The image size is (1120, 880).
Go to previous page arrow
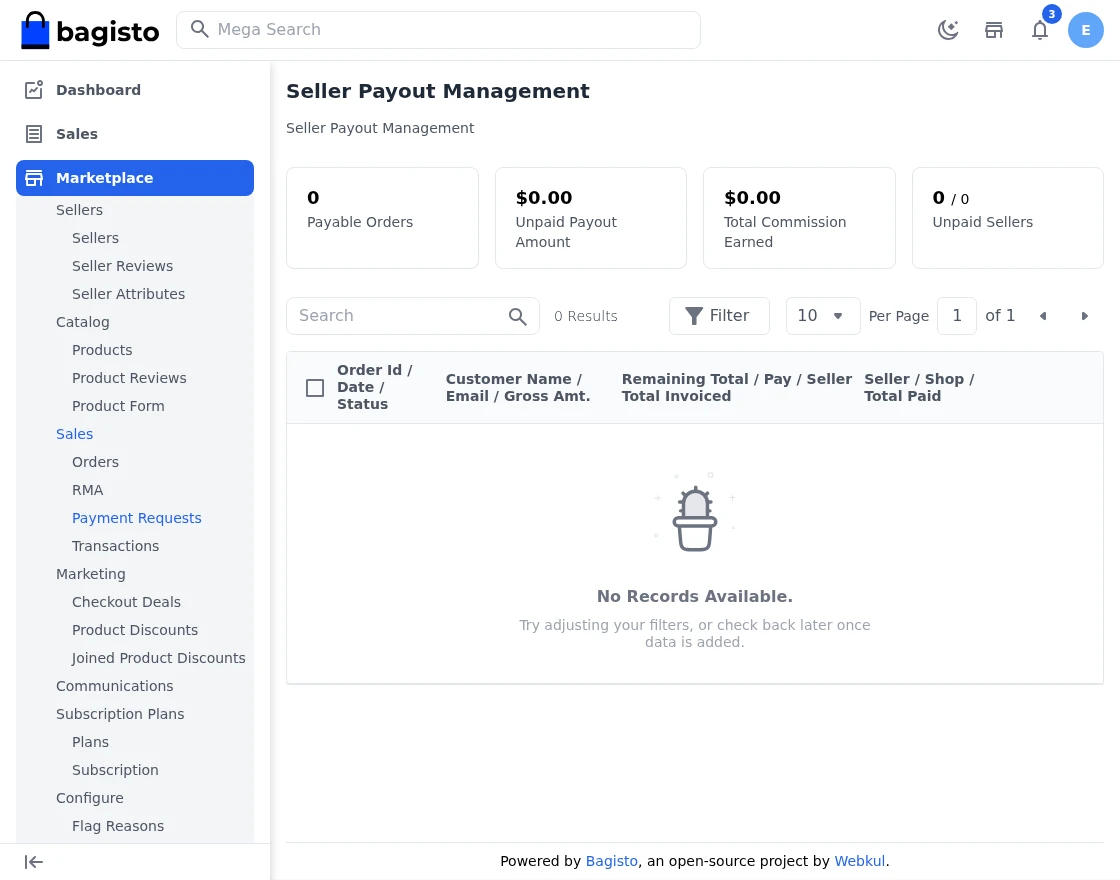tap(1043, 316)
